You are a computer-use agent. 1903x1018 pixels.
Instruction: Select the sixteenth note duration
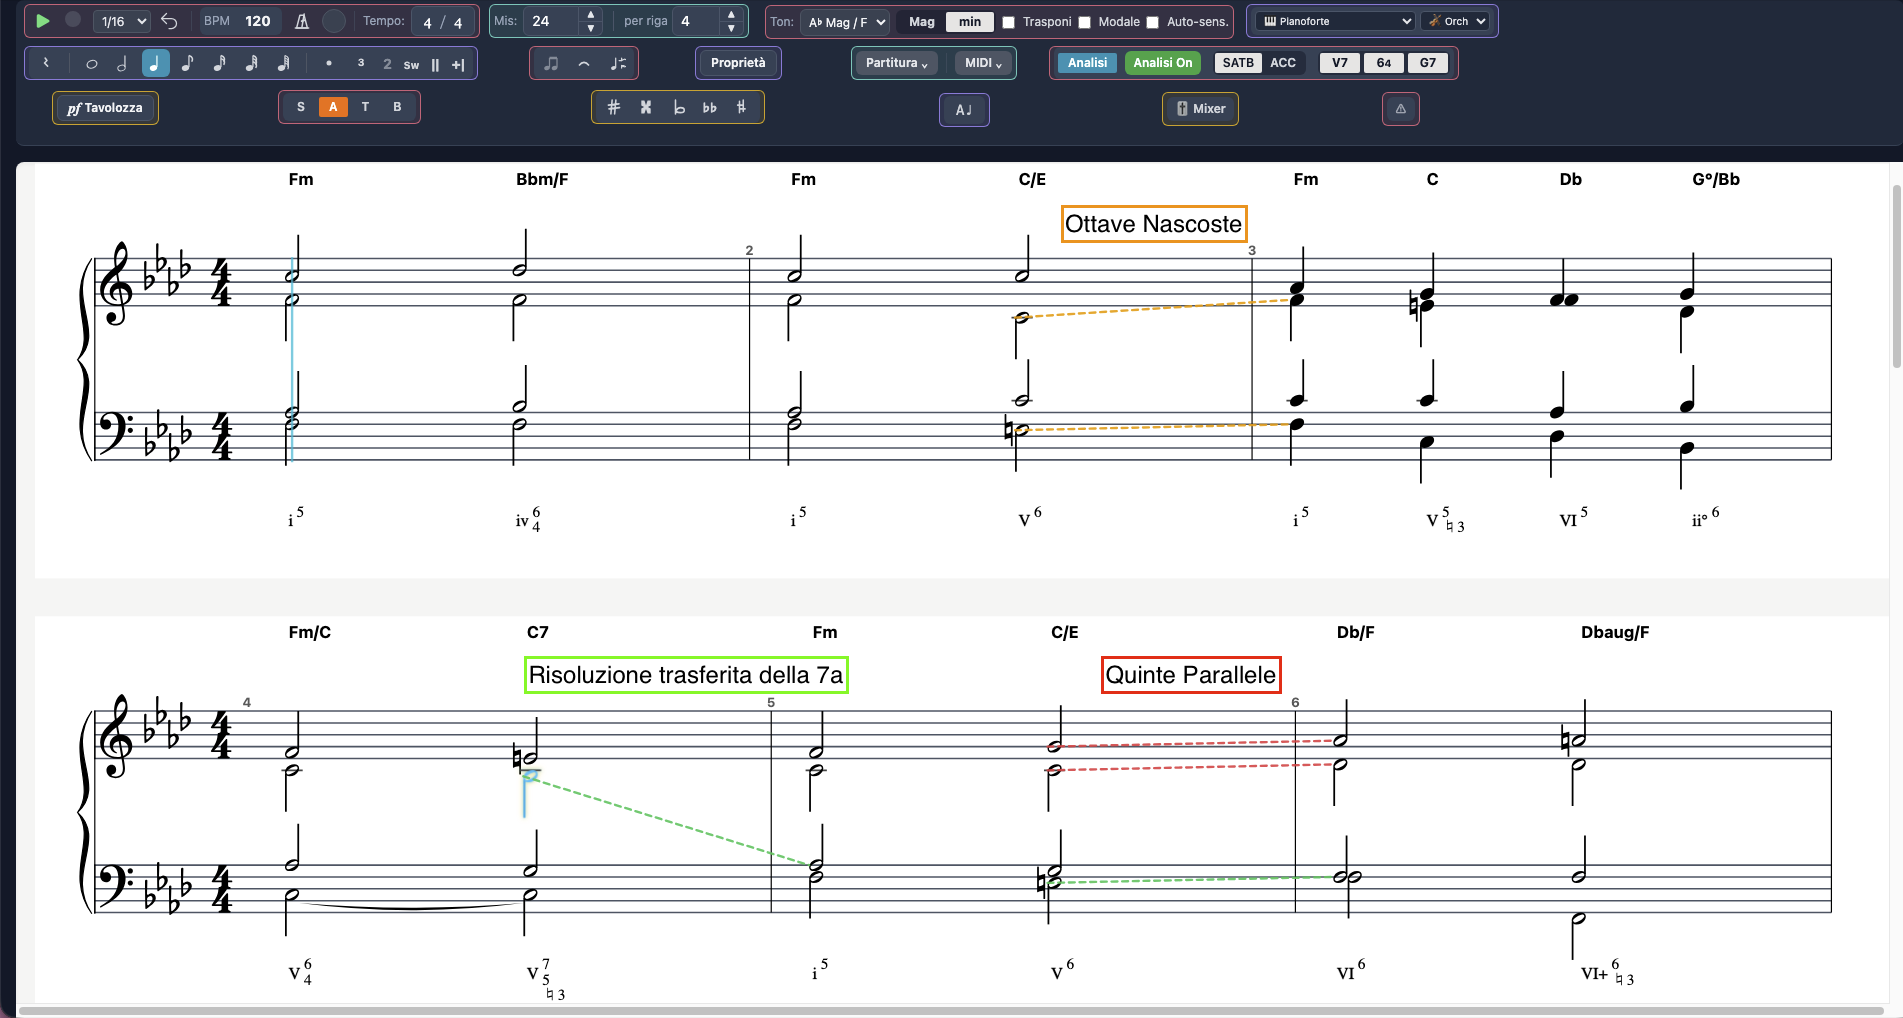pyautogui.click(x=219, y=63)
